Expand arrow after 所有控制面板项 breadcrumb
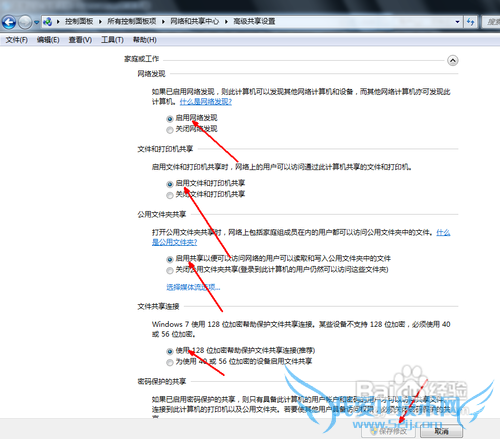The image size is (500, 439). 163,22
